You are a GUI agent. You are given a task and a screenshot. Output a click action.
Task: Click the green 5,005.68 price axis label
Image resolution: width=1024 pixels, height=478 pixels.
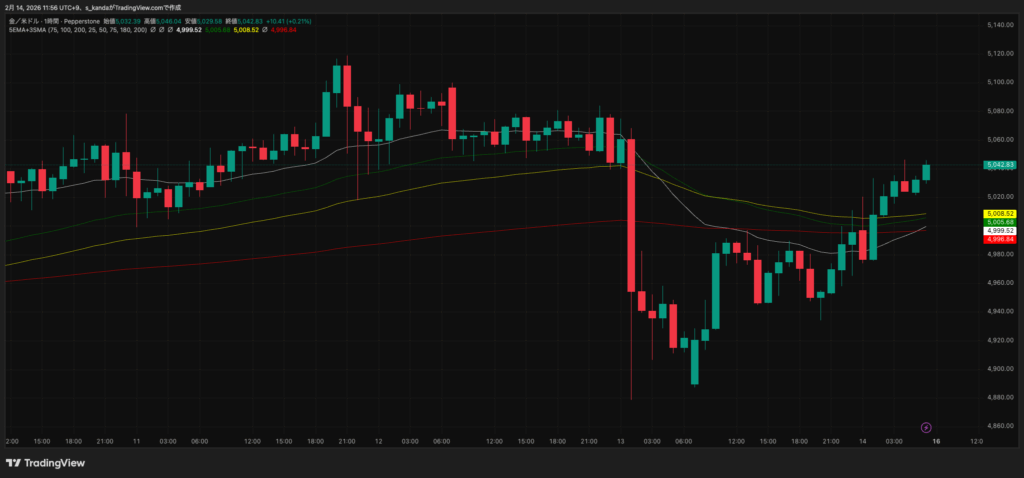[999, 221]
